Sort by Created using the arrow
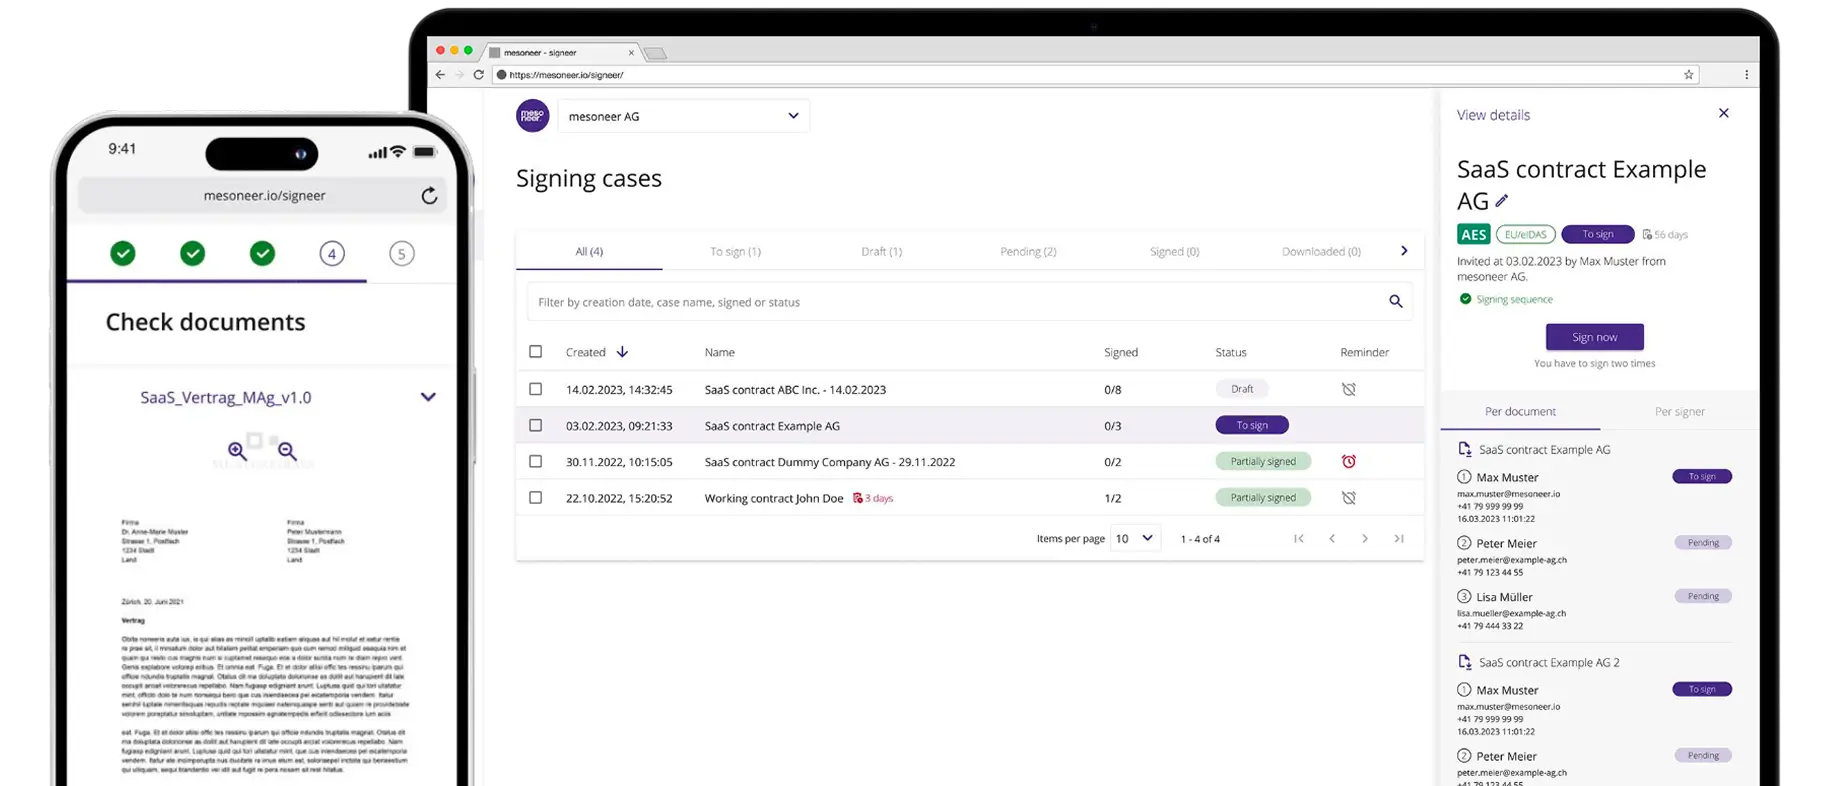Screen dimensions: 1839x786 [622, 352]
